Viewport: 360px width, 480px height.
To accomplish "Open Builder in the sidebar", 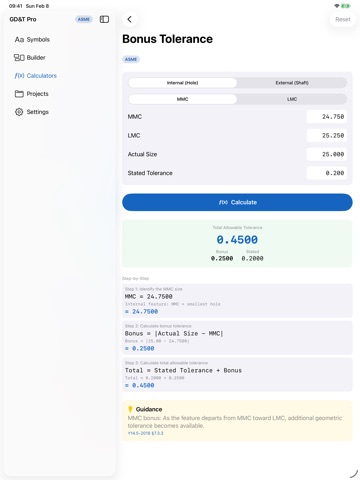I will click(29, 58).
